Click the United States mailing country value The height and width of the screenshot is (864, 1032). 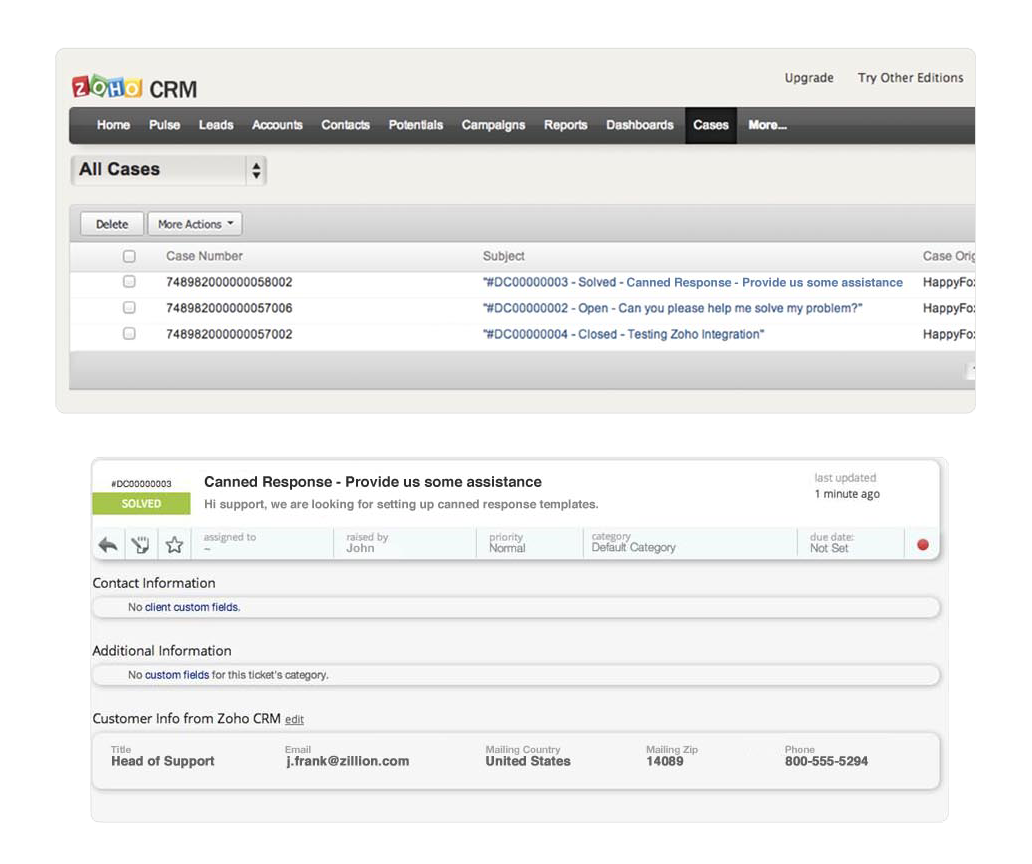[x=528, y=761]
